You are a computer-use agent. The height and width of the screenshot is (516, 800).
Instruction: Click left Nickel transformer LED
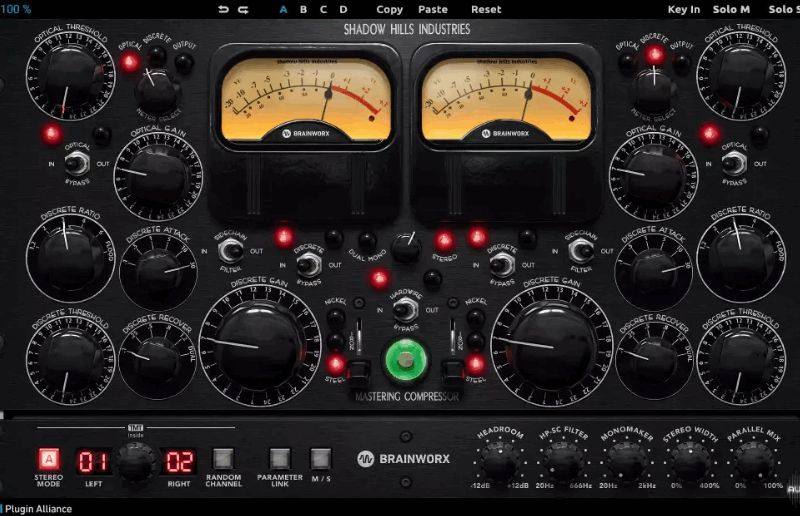(x=336, y=318)
